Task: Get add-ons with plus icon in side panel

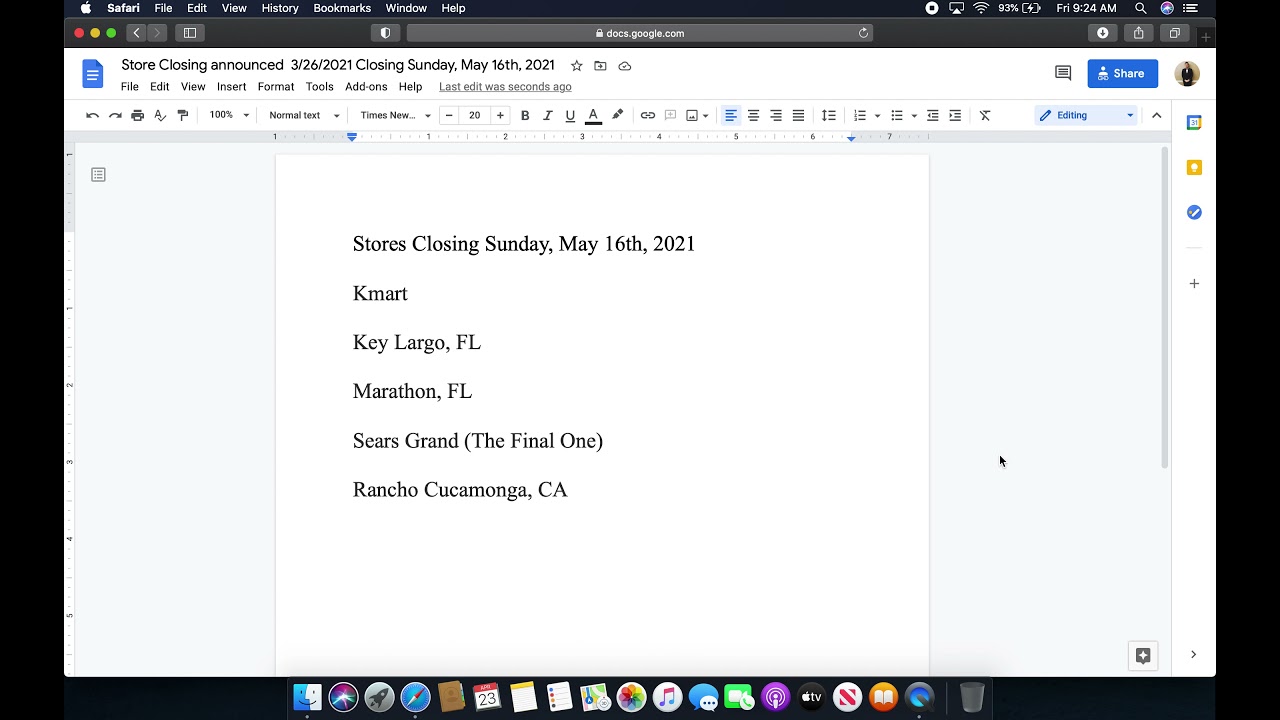Action: tap(1194, 284)
